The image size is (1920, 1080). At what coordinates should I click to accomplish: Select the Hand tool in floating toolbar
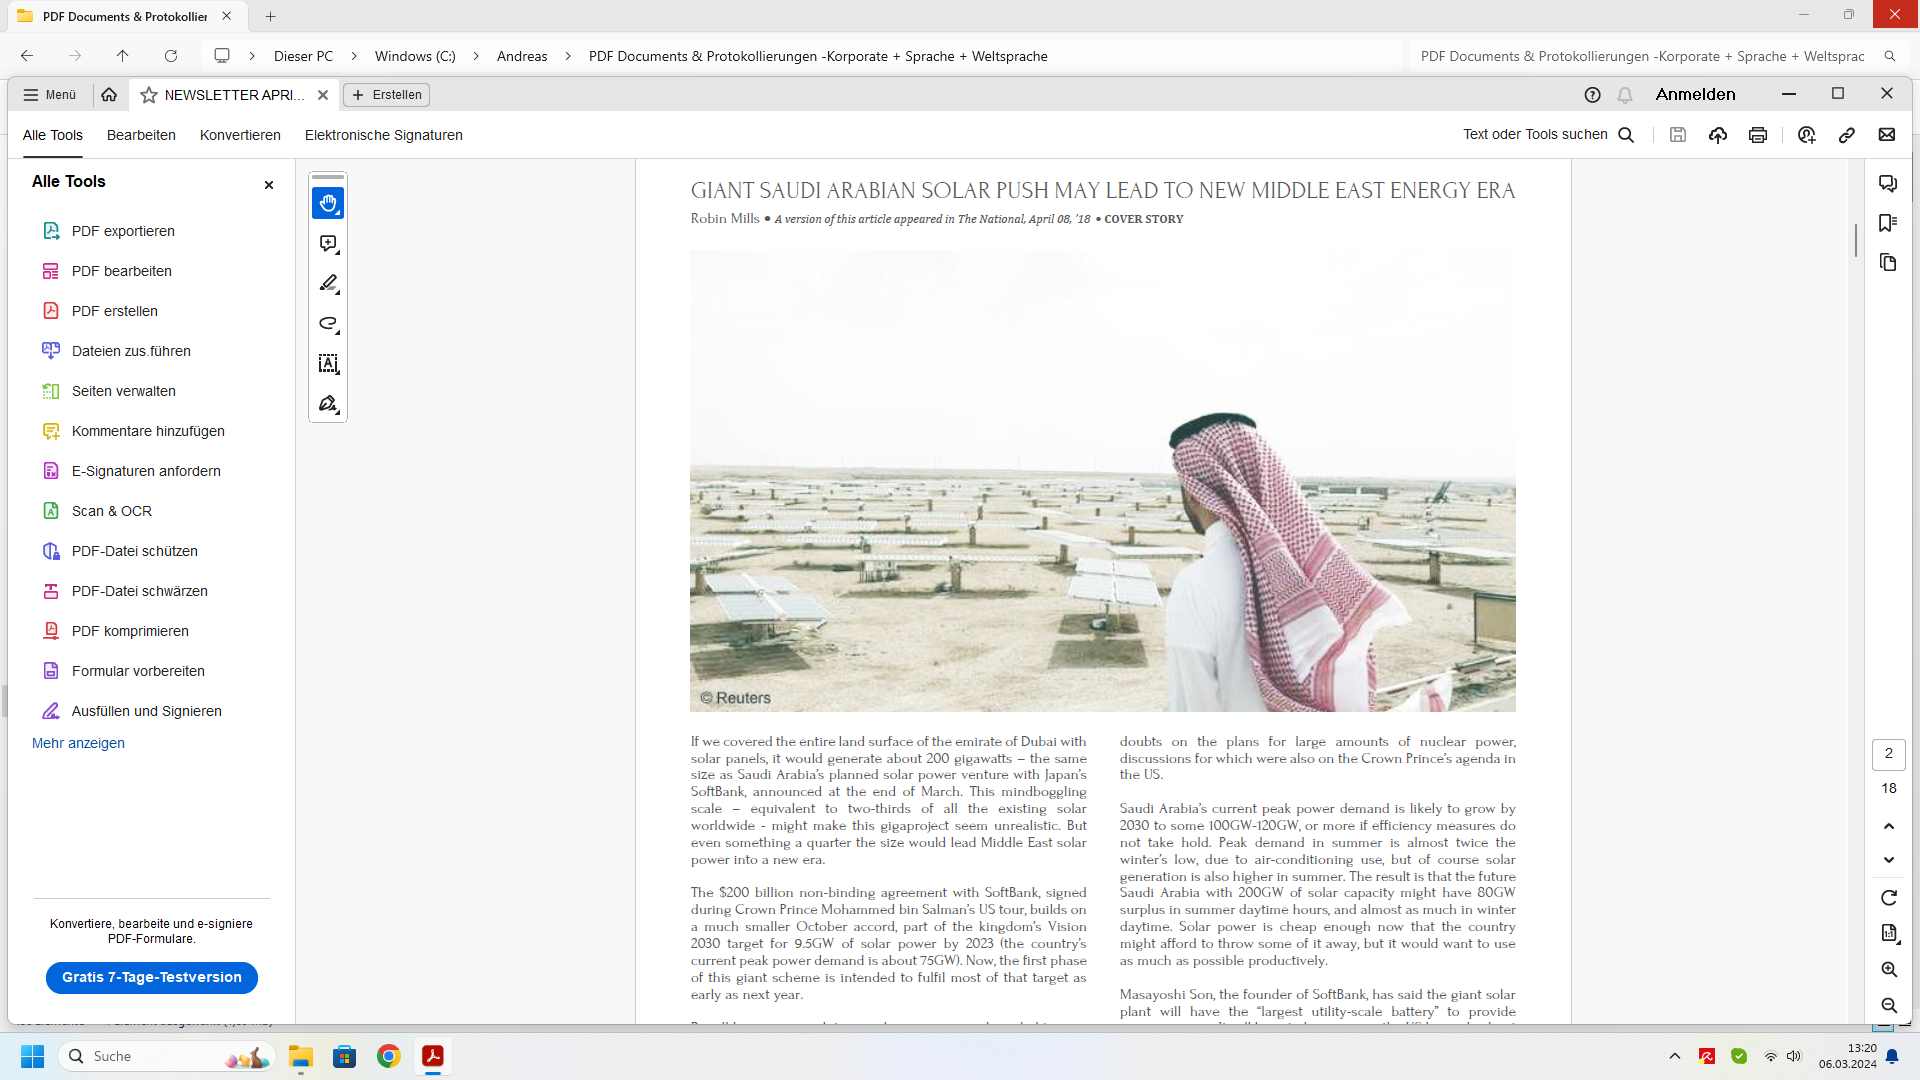coord(328,203)
